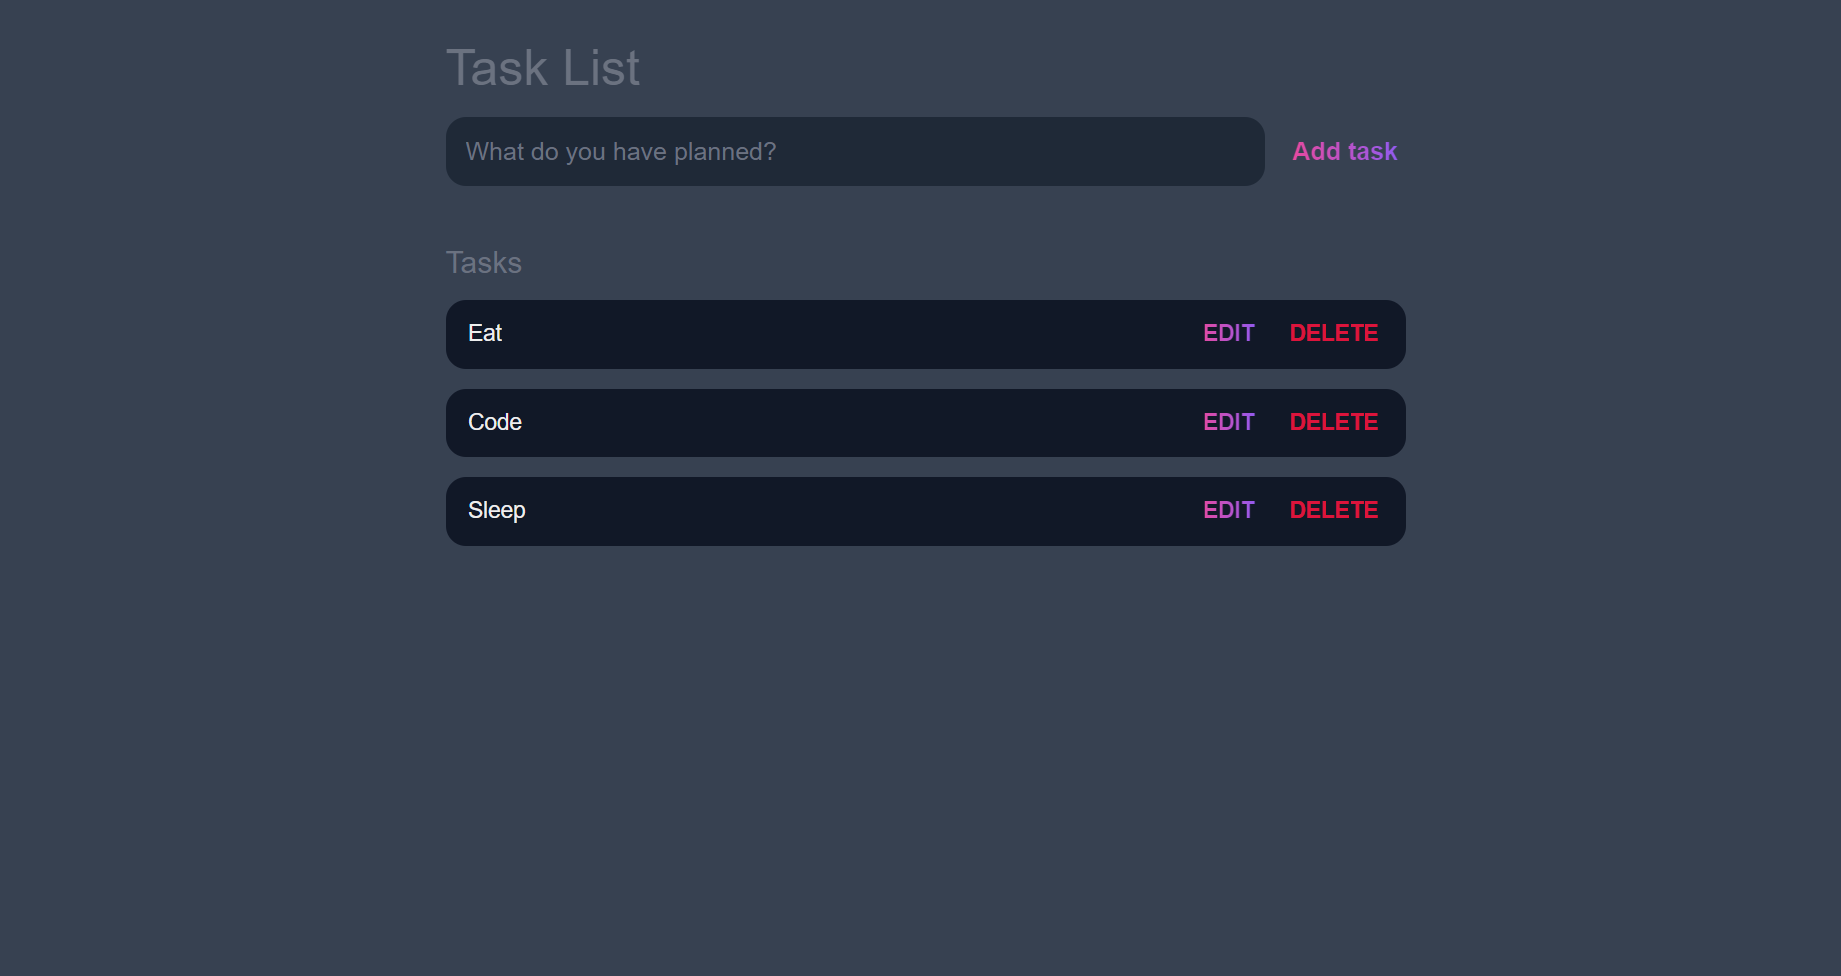The width and height of the screenshot is (1841, 976).
Task: Click the Tasks section heading
Action: [x=483, y=263]
